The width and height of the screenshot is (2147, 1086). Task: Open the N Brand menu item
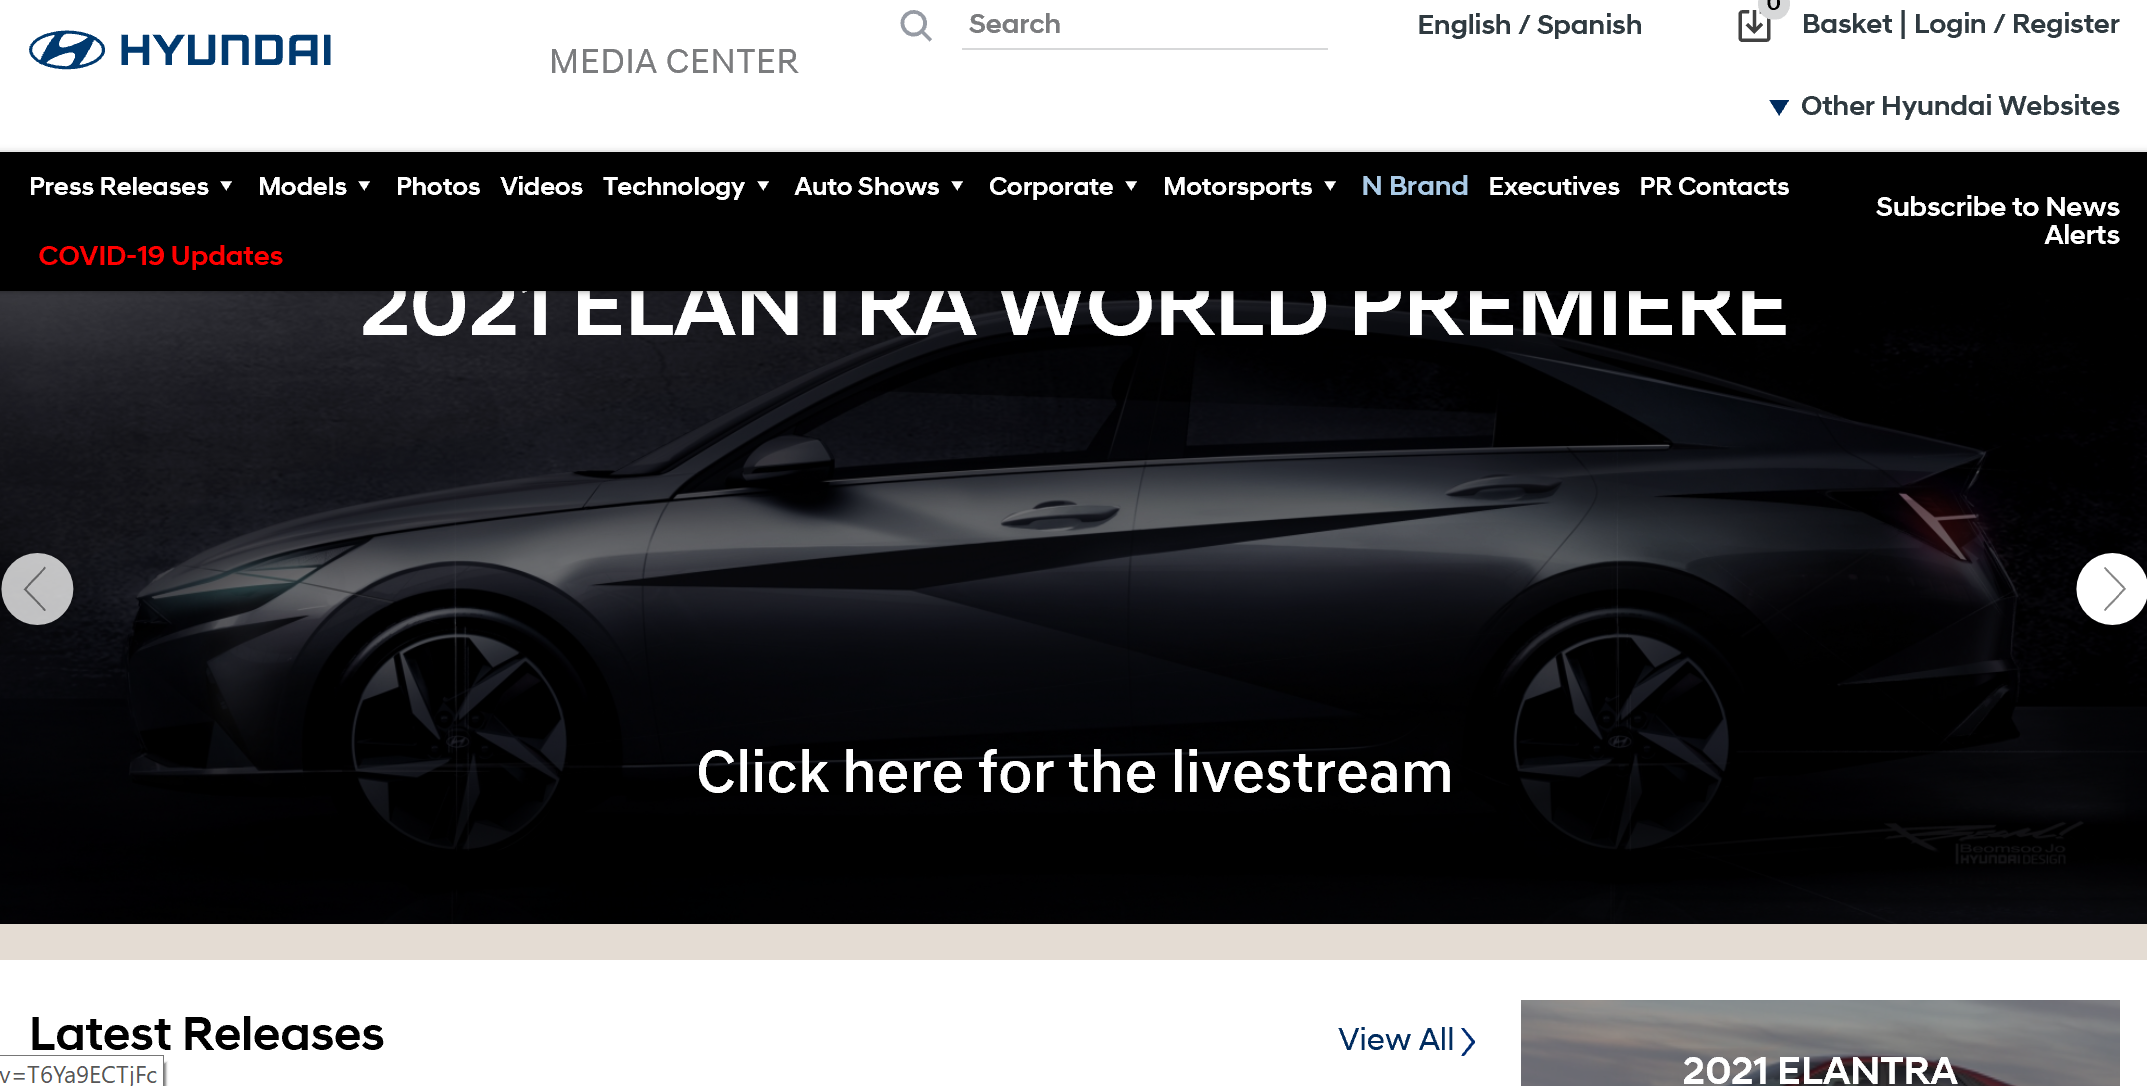point(1414,186)
